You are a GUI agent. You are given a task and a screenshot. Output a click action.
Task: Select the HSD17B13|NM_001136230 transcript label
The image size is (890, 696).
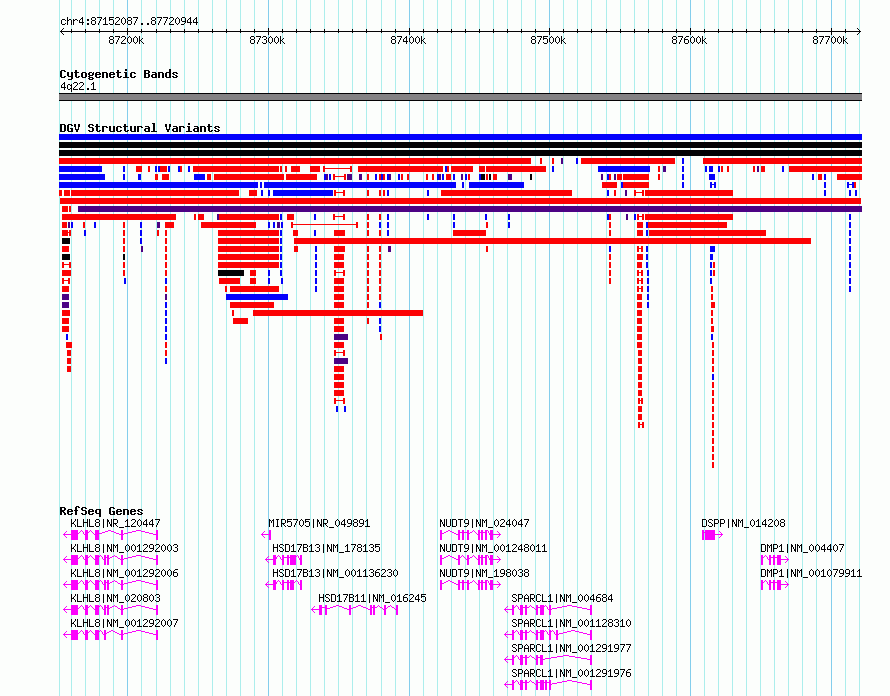(x=335, y=573)
